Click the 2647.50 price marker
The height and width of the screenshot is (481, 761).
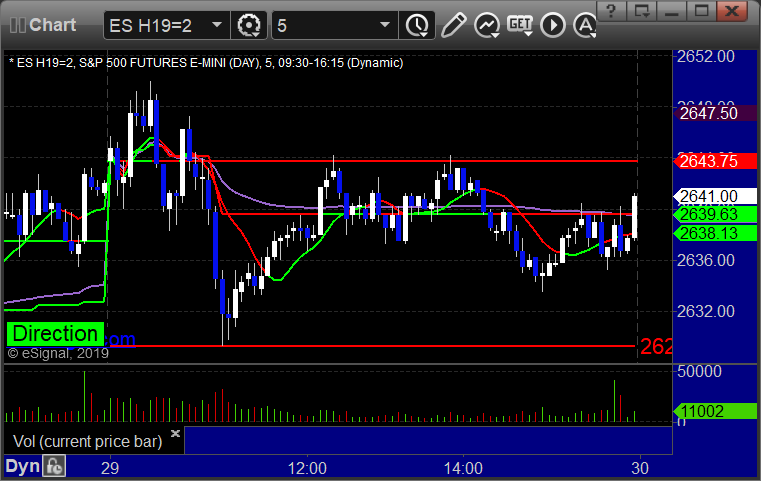click(x=715, y=113)
